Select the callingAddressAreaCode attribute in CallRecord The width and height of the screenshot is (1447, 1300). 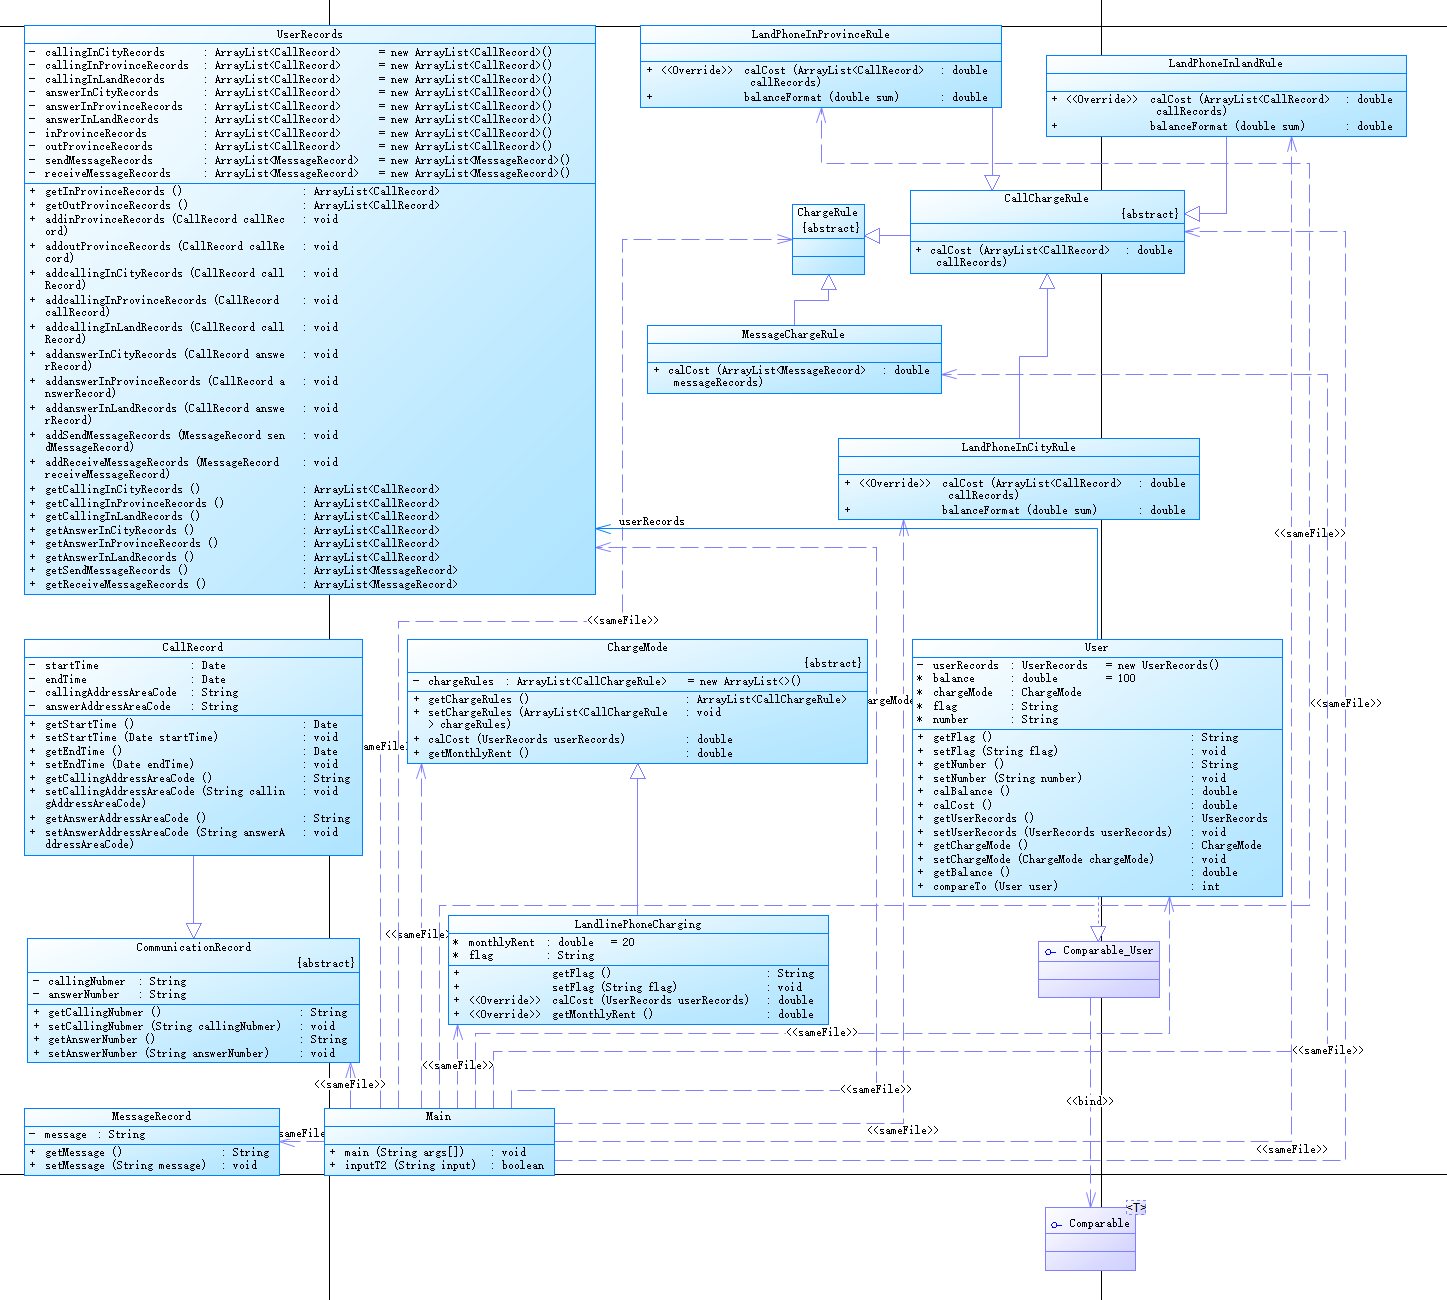click(134, 693)
